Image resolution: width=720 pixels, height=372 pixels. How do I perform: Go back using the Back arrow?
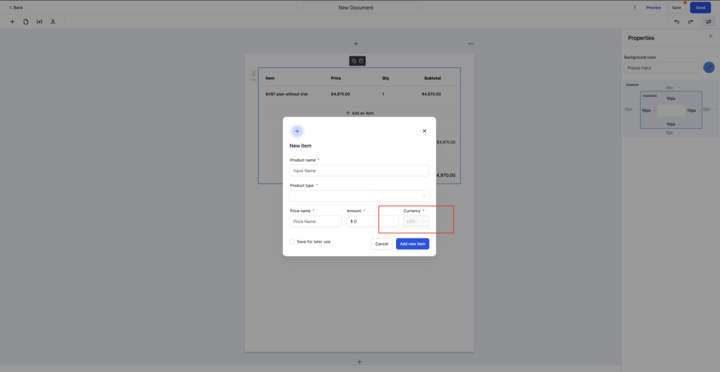tap(16, 7)
